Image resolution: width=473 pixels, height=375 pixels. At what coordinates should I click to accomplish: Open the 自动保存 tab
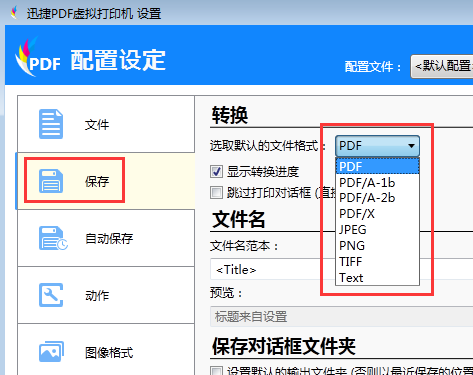(x=106, y=238)
